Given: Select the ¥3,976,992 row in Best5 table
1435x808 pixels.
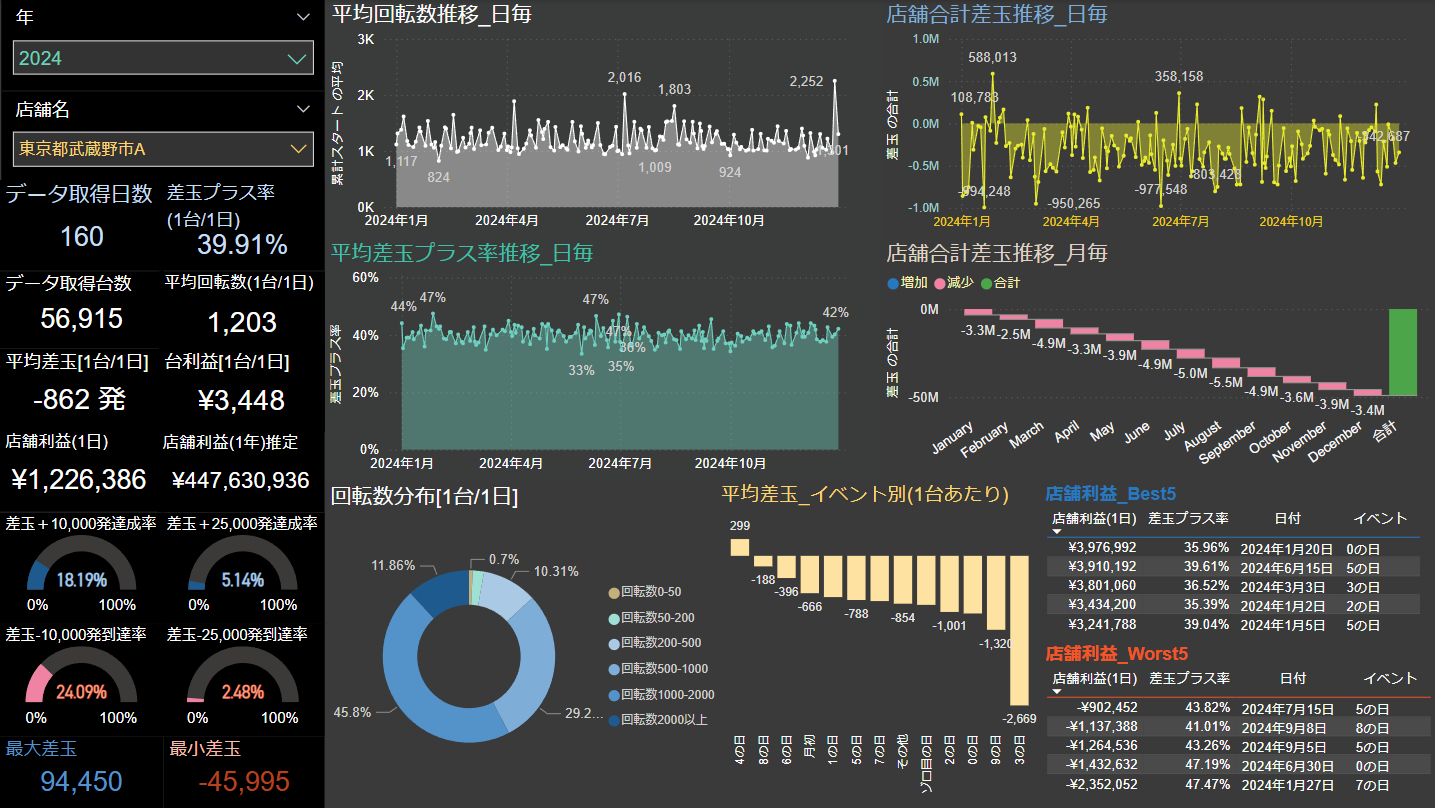Looking at the screenshot, I should [x=1102, y=548].
